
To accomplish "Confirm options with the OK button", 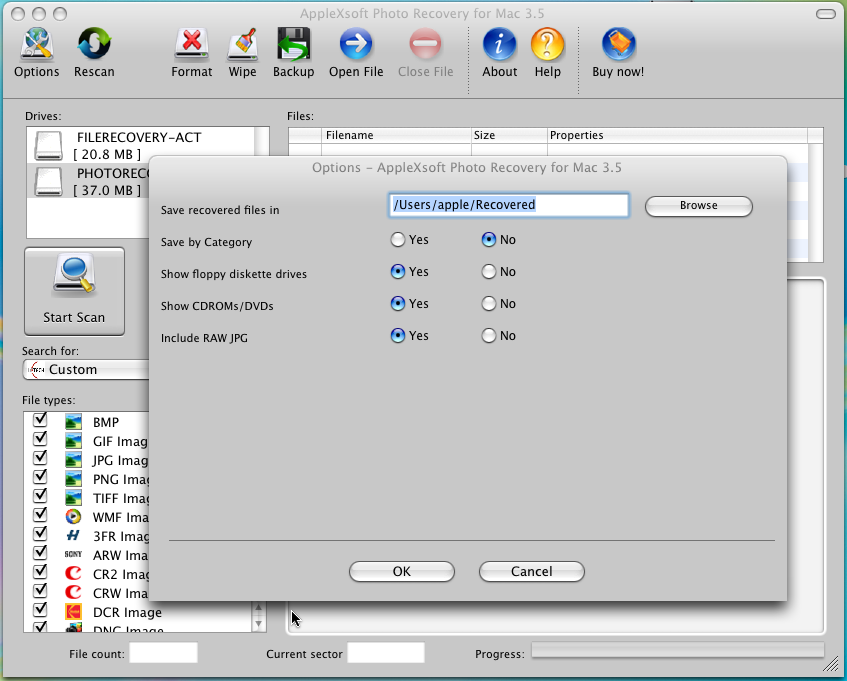I will tap(401, 571).
